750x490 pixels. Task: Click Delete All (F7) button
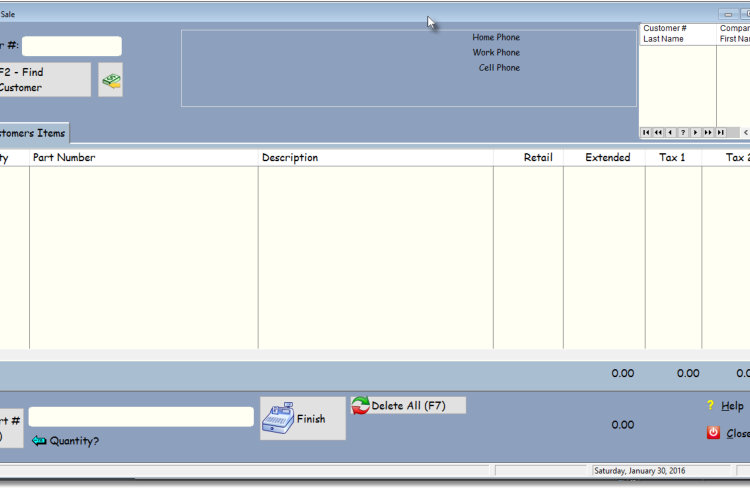[x=408, y=405]
